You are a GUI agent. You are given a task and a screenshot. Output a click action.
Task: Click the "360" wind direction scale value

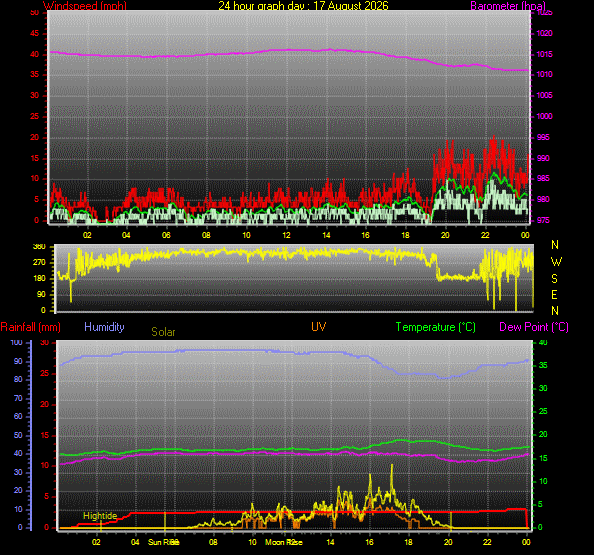click(39, 247)
